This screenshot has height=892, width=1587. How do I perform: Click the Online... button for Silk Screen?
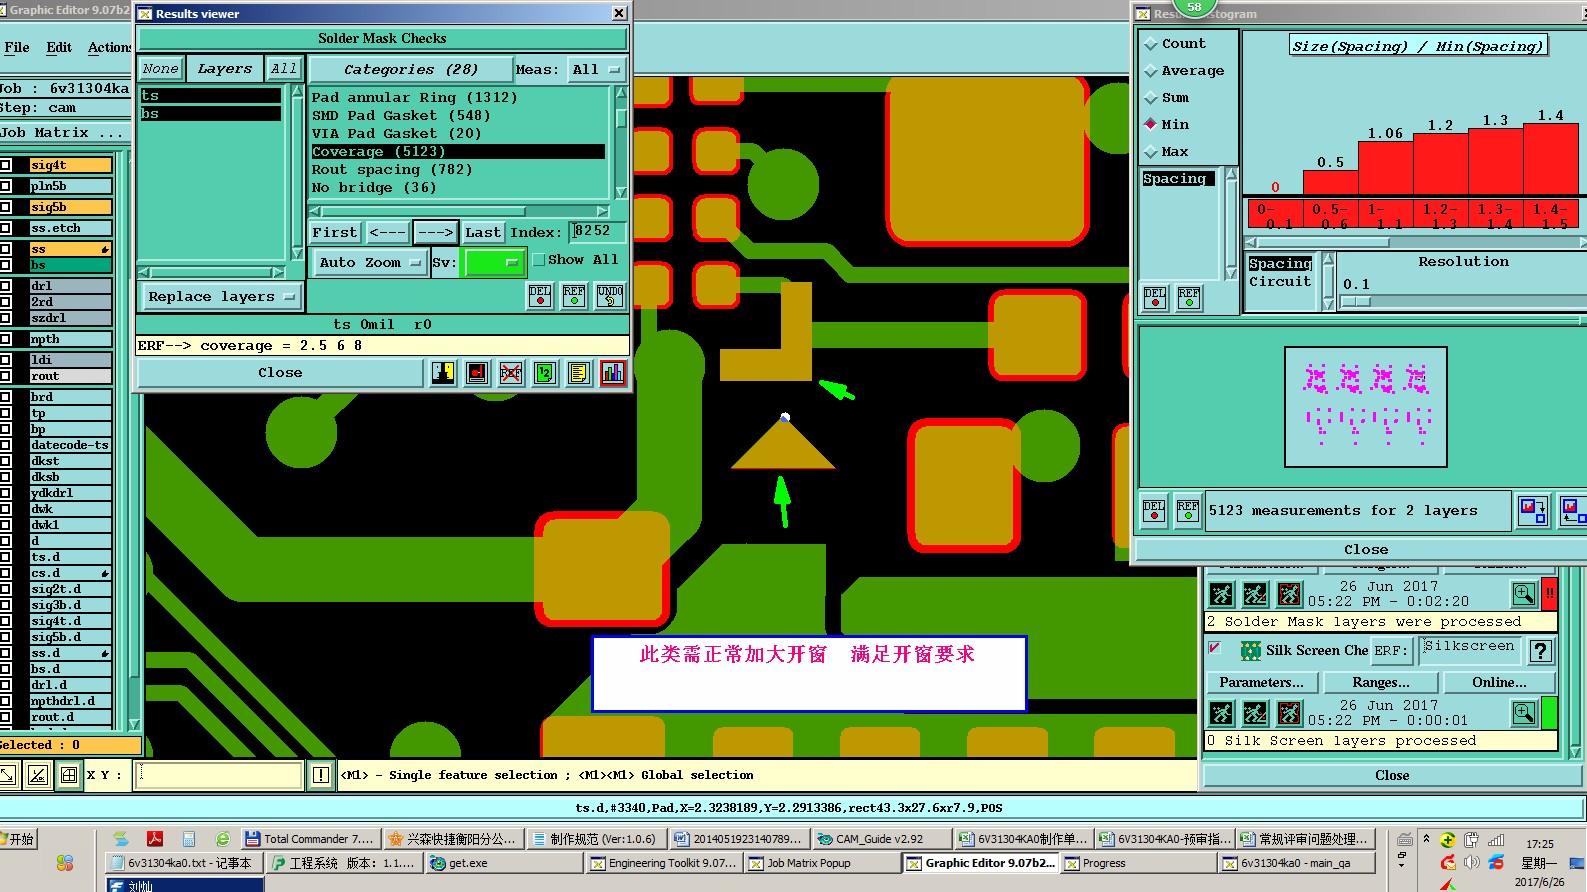[1499, 683]
